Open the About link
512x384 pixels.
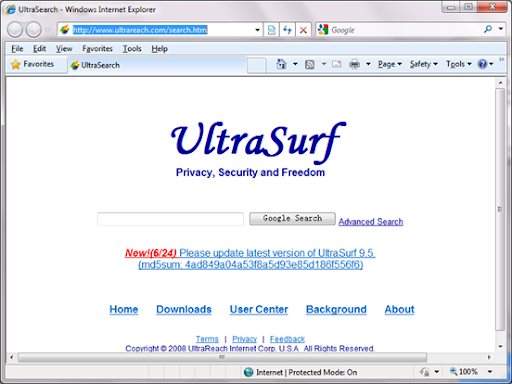click(x=399, y=309)
